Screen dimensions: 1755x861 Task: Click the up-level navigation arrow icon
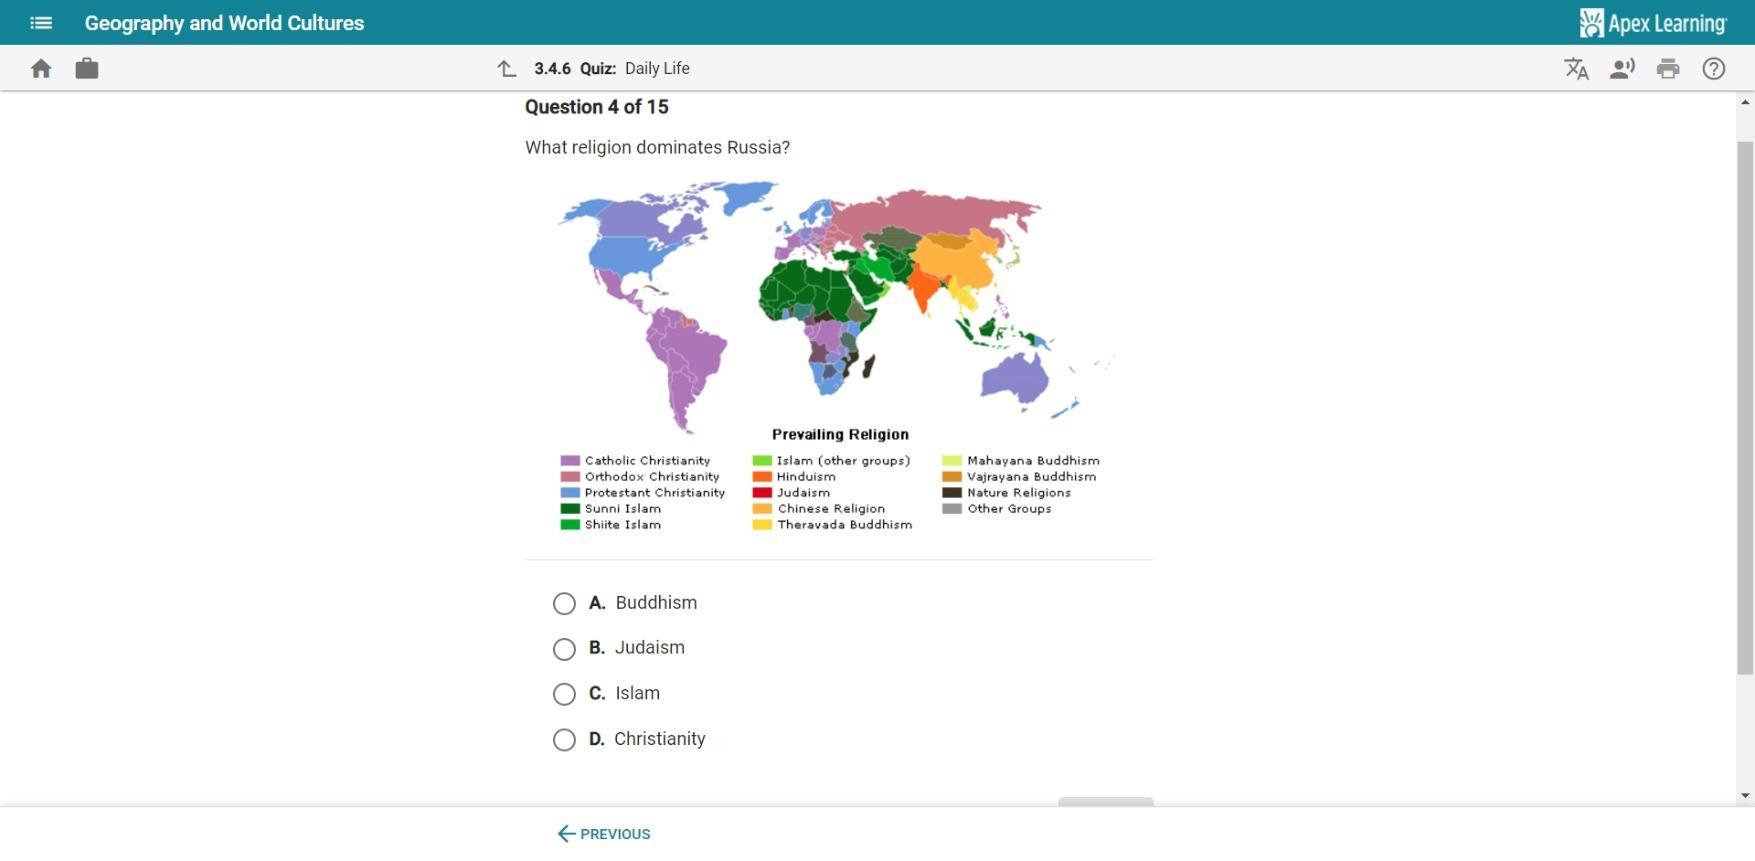507,68
